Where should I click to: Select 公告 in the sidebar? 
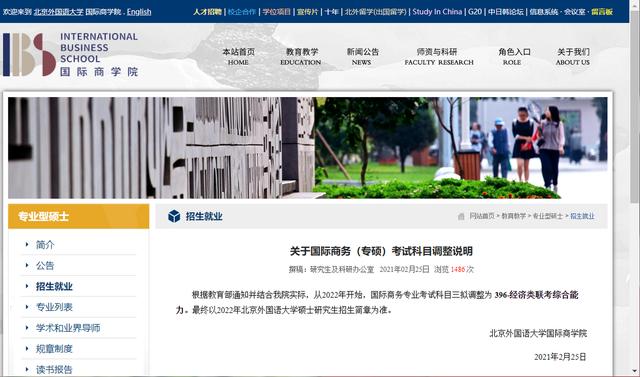click(x=45, y=266)
